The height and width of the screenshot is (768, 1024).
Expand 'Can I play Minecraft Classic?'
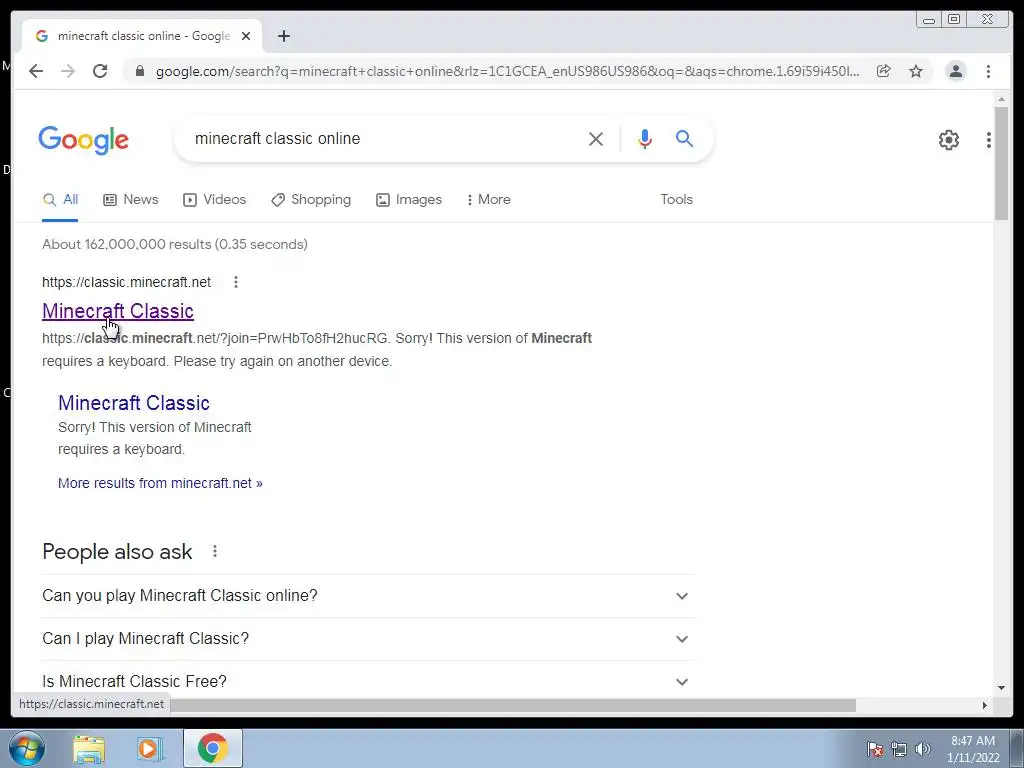click(369, 639)
